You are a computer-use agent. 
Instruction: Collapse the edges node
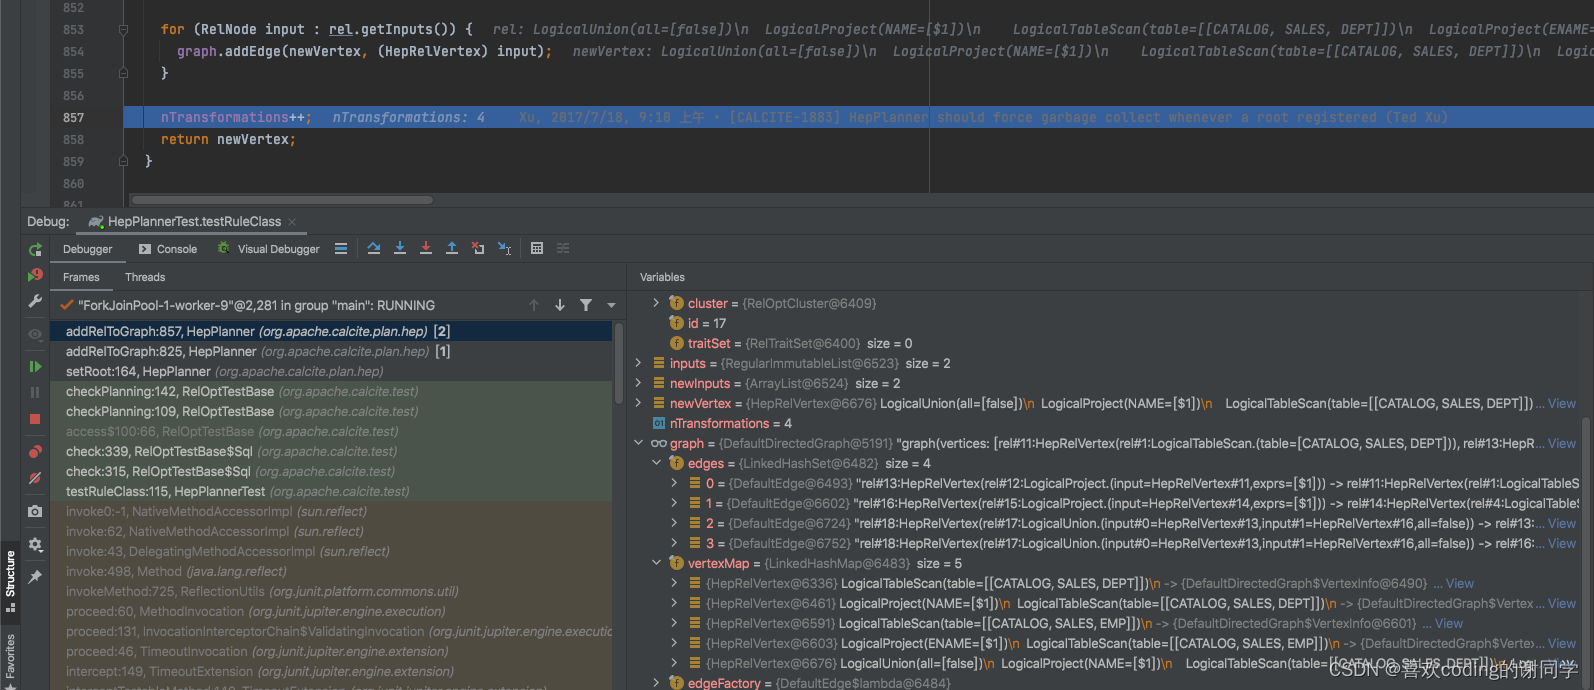pyautogui.click(x=656, y=463)
